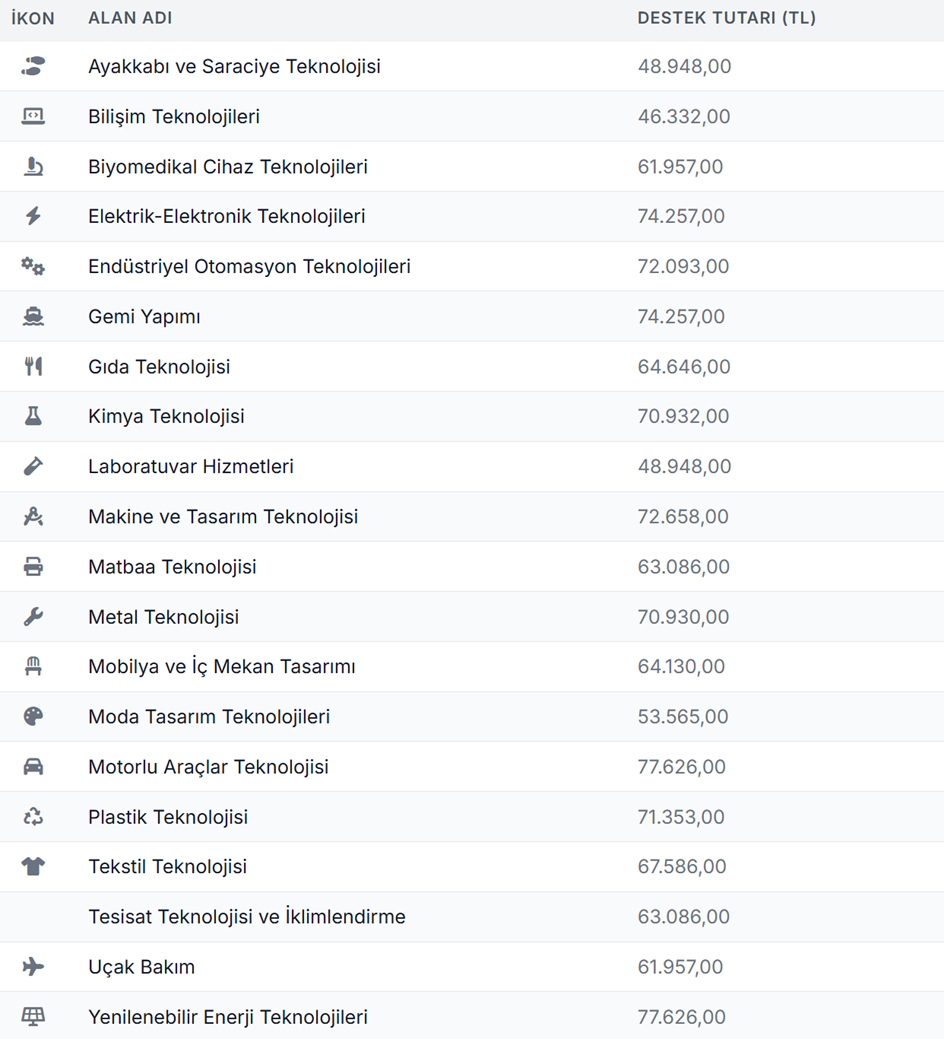
Task: Click the fork and knife Gıda icon
Action: point(33,367)
